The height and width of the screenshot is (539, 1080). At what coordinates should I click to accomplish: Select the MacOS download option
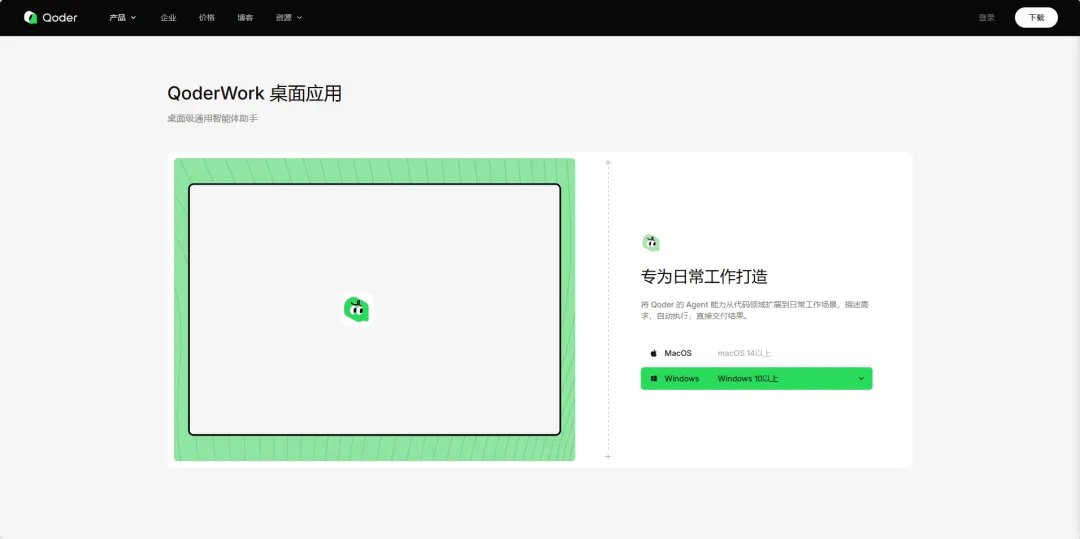(756, 353)
